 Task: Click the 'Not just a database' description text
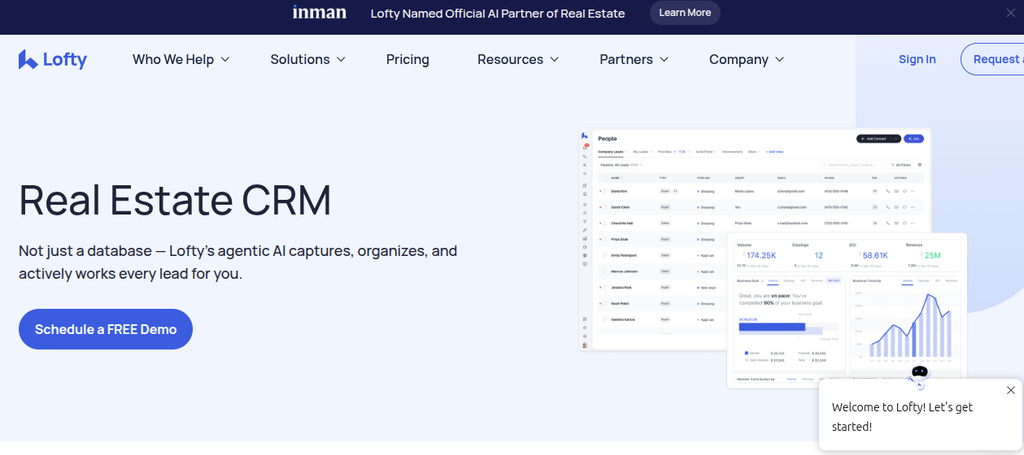238,262
